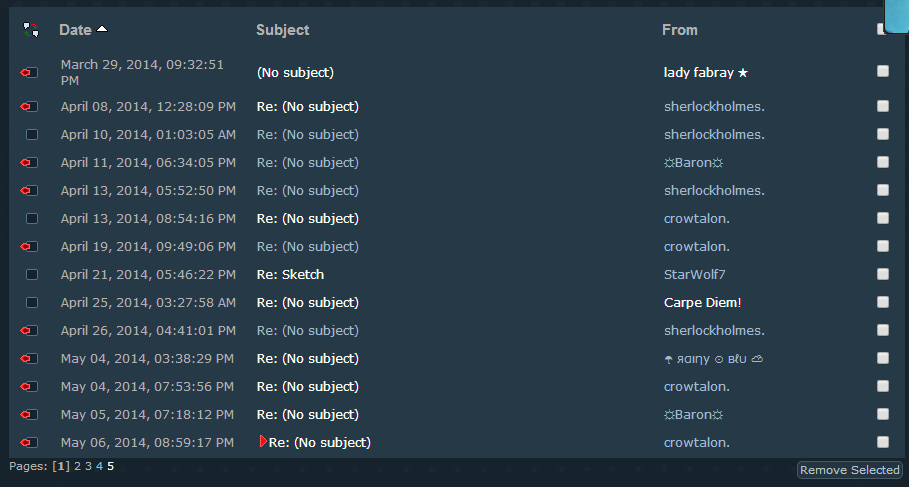909x487 pixels.
Task: Click status icon of Carpe Diem! message
Action: 32,302
